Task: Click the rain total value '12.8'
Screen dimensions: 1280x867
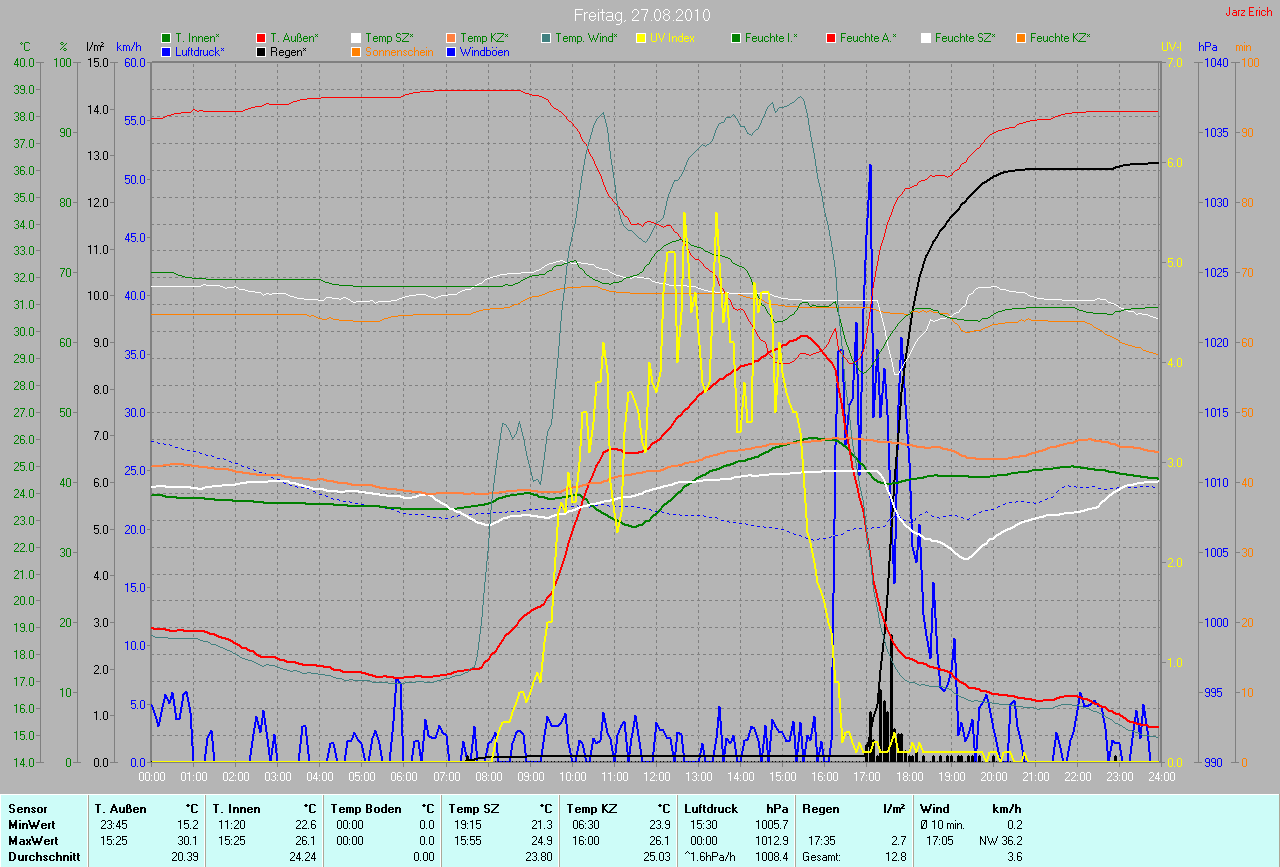Action: click(895, 857)
